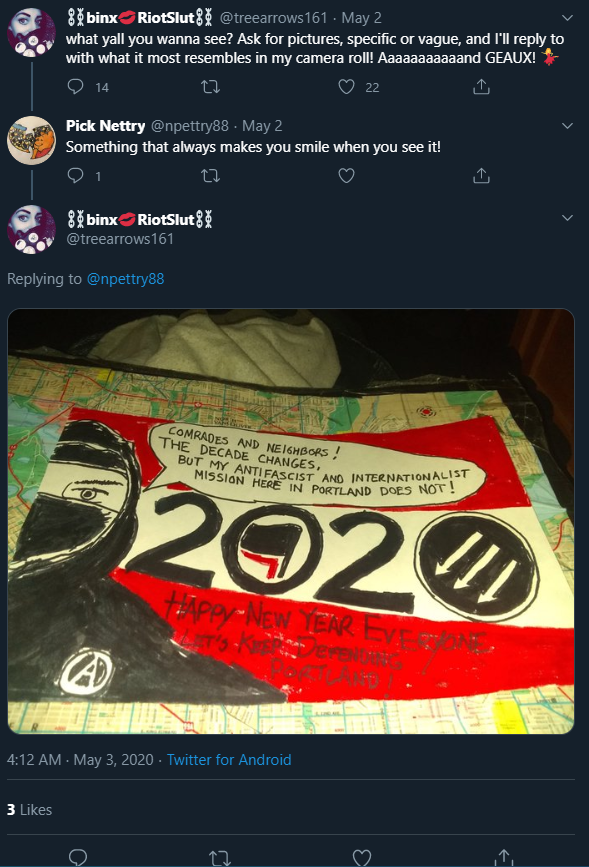Like the main tweet at bottom
589x867 pixels.
point(362,858)
